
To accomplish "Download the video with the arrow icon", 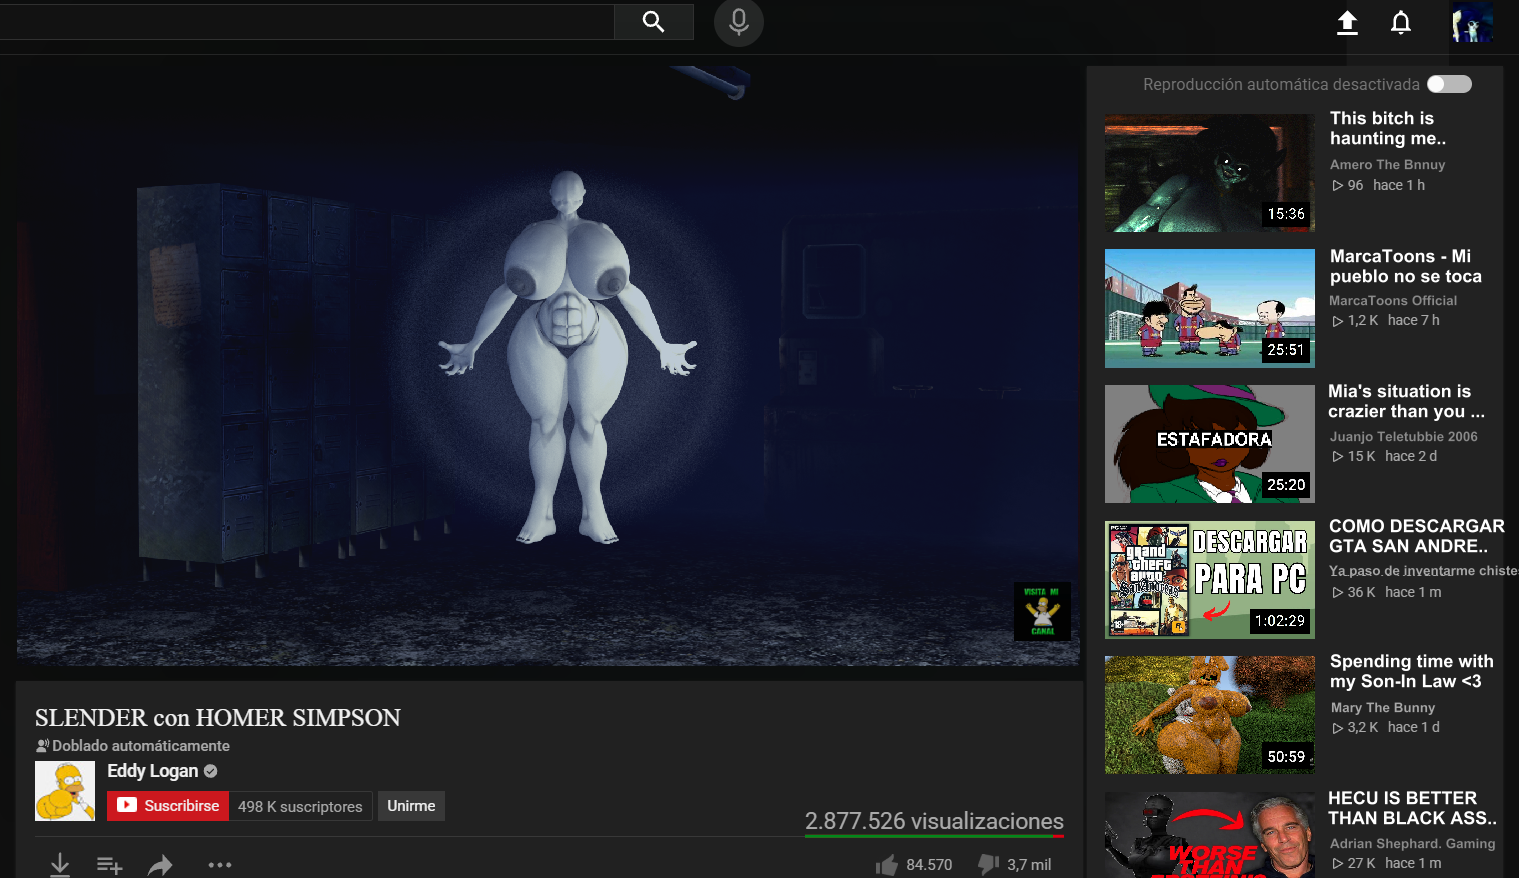I will [x=60, y=865].
